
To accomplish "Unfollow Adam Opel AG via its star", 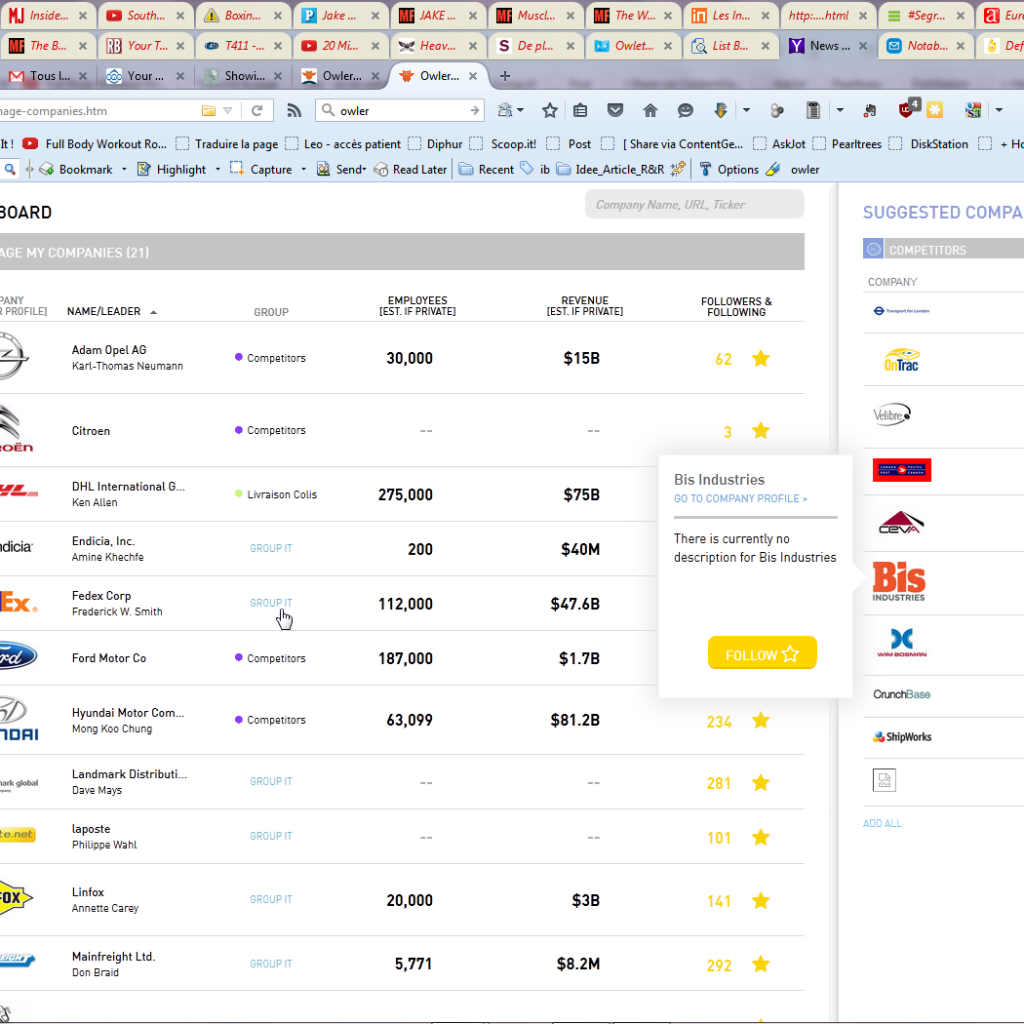I will pos(761,359).
